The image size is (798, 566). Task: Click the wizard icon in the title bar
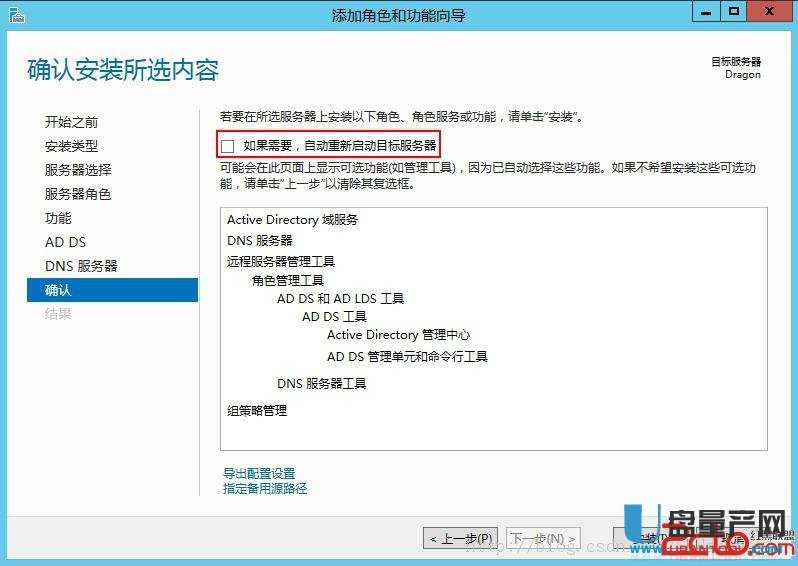pyautogui.click(x=14, y=14)
